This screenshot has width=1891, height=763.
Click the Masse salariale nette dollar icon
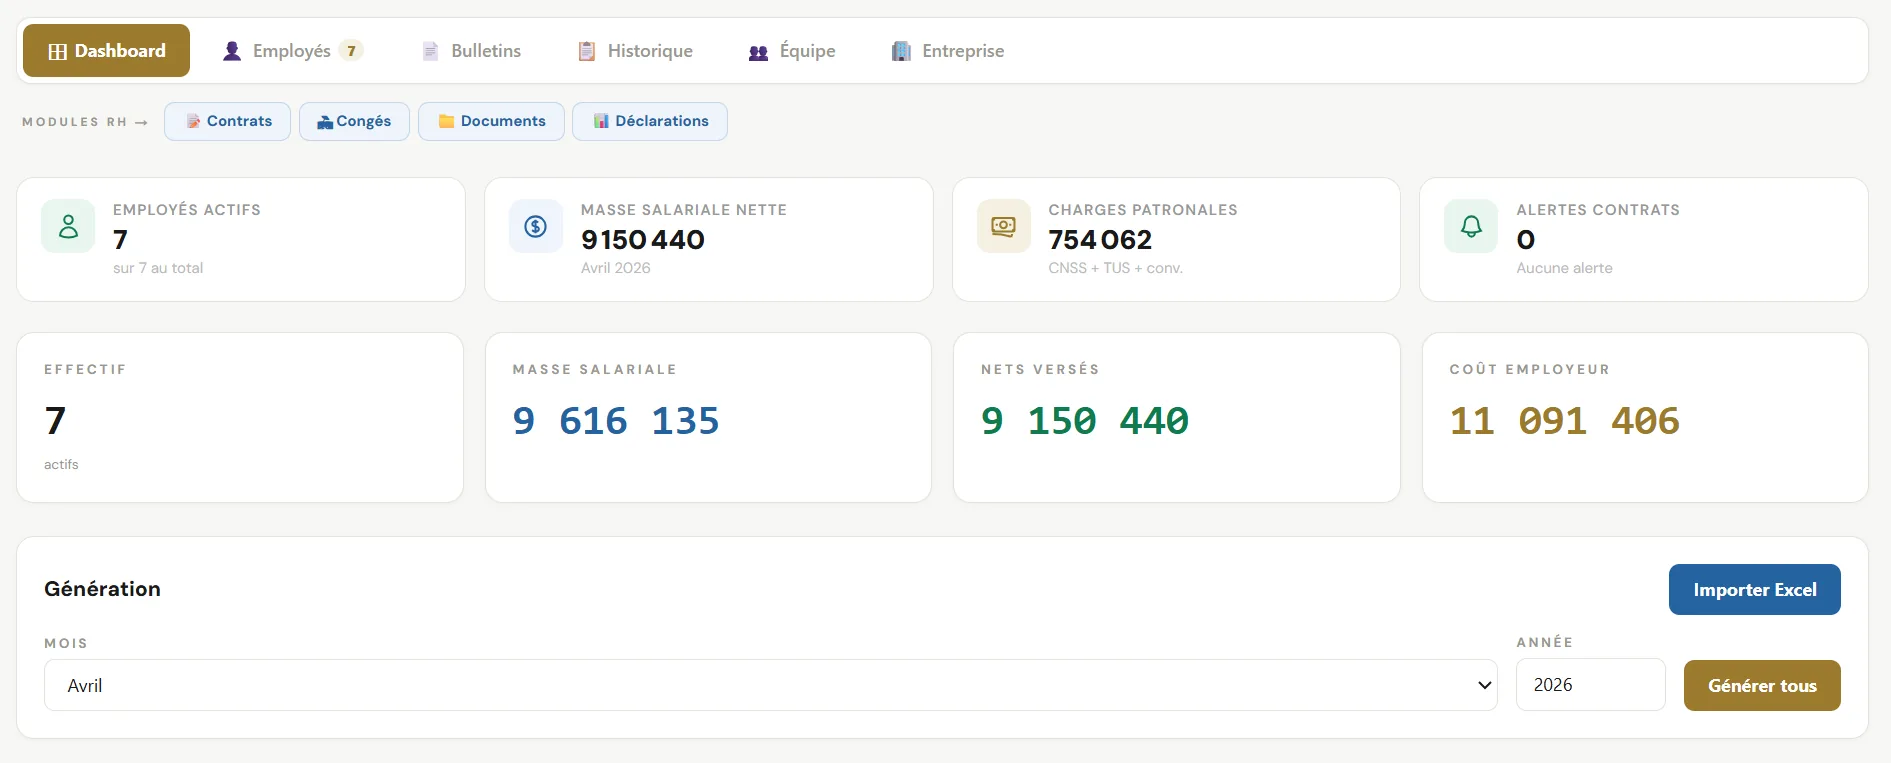[536, 226]
